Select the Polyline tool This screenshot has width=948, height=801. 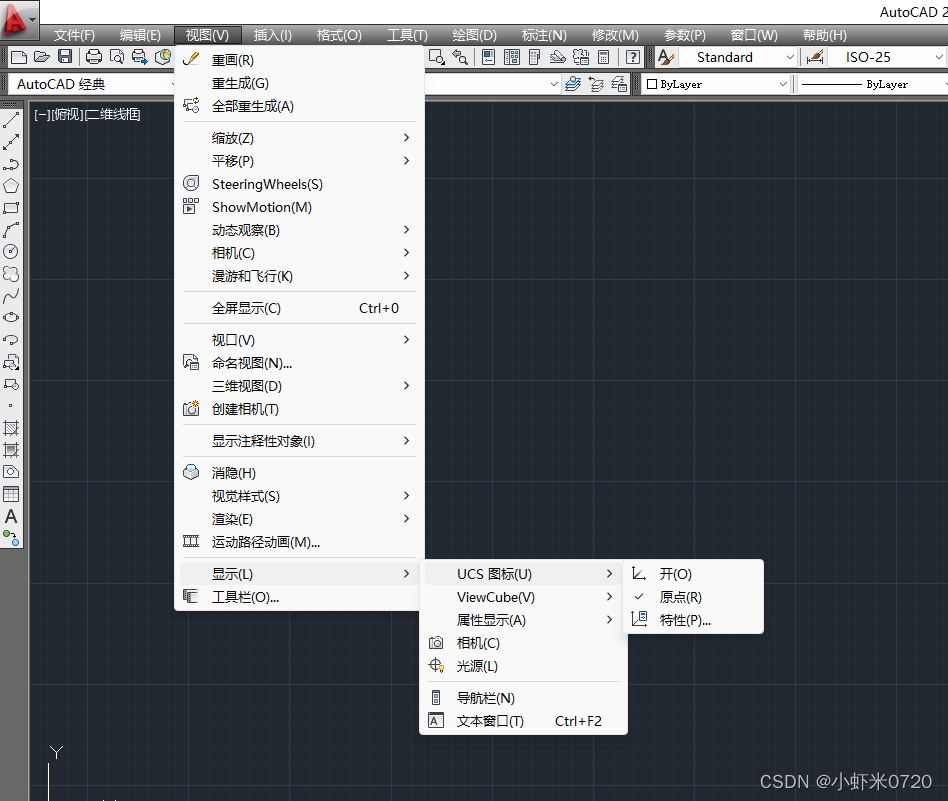(x=11, y=164)
